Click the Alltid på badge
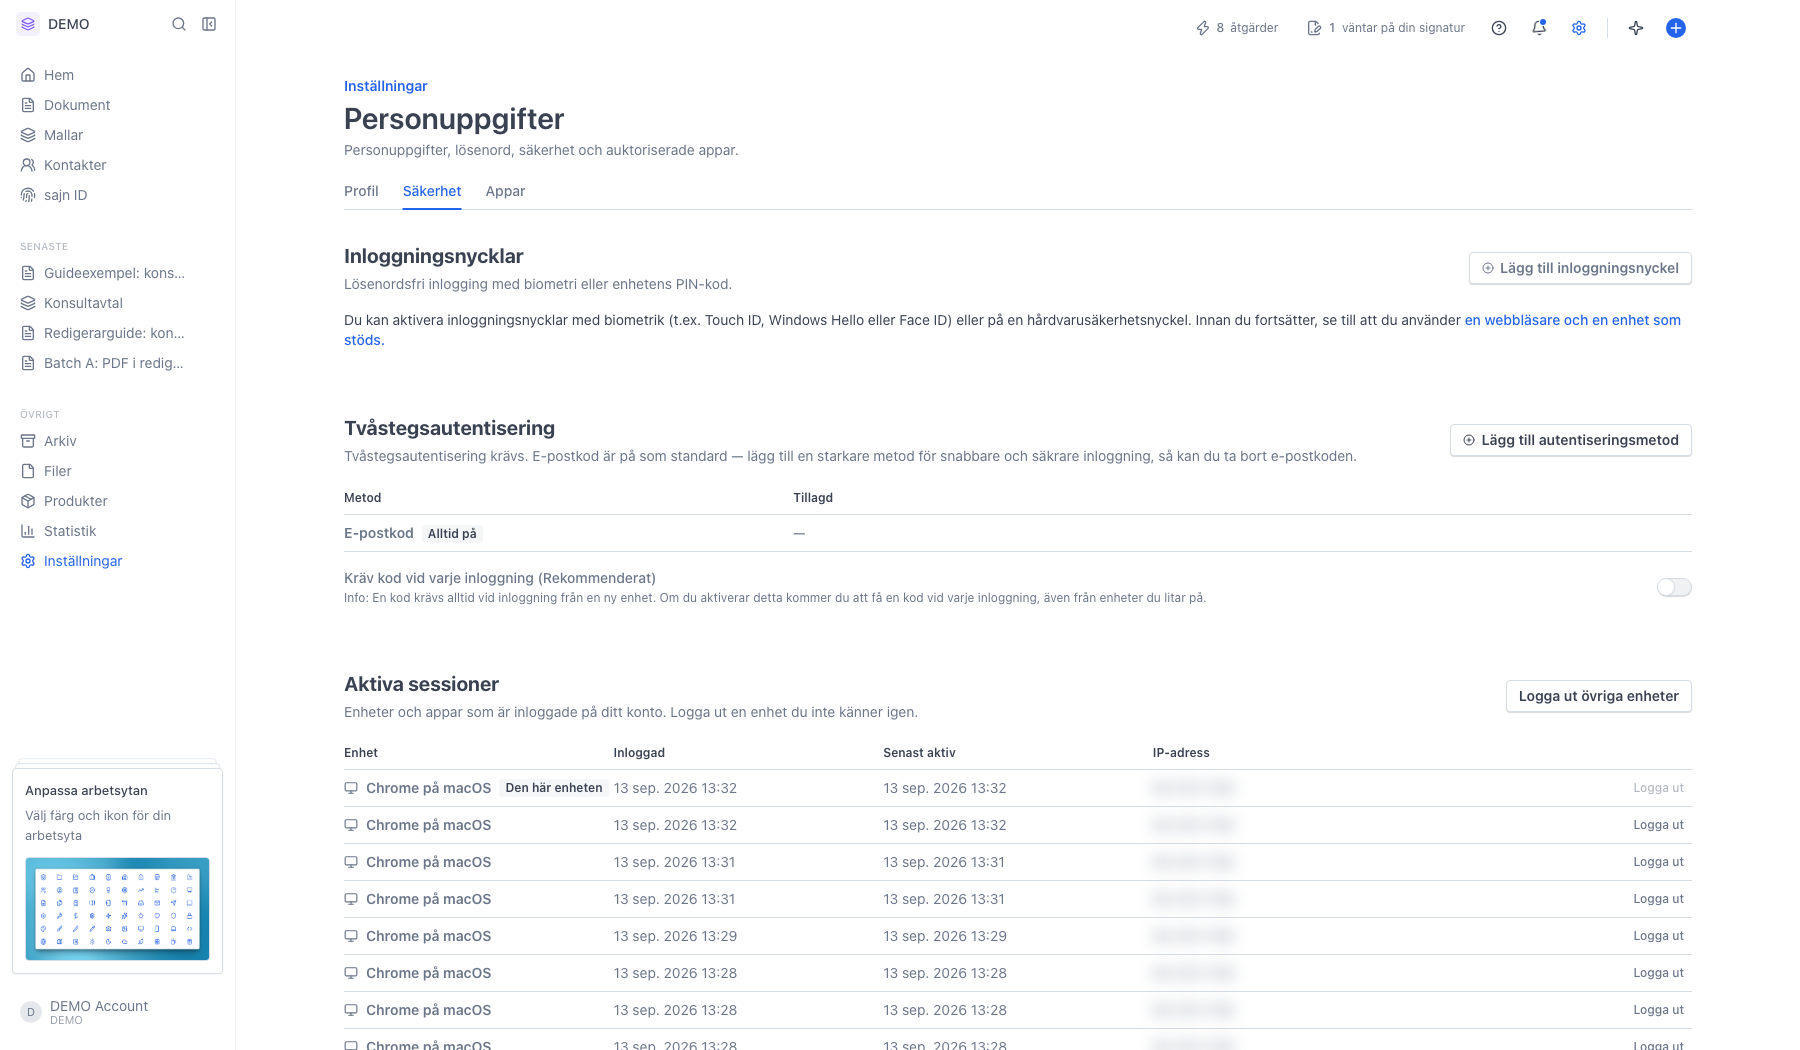 [x=452, y=534]
